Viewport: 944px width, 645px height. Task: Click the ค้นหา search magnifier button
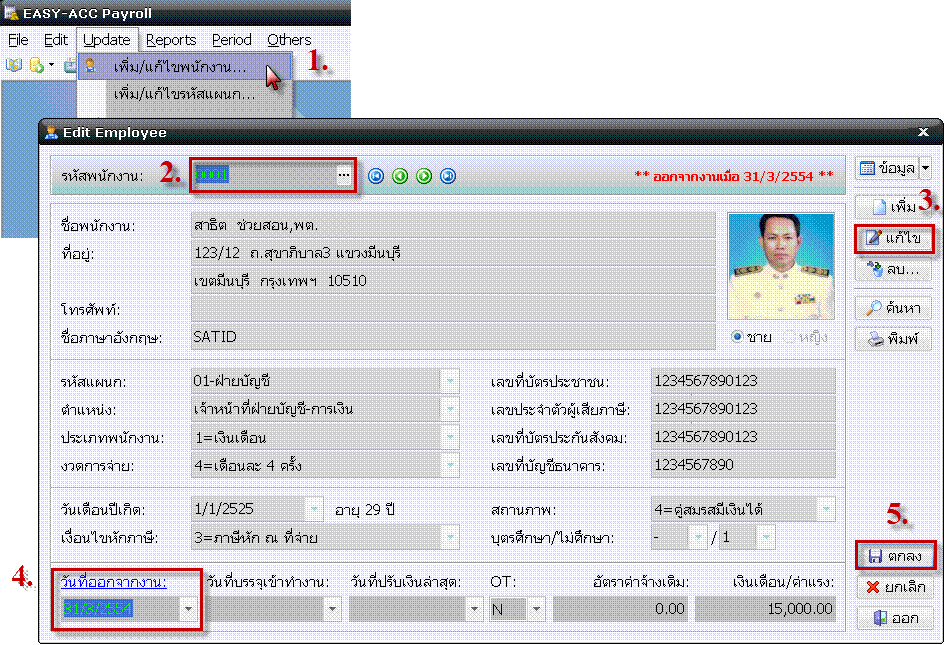coord(894,308)
